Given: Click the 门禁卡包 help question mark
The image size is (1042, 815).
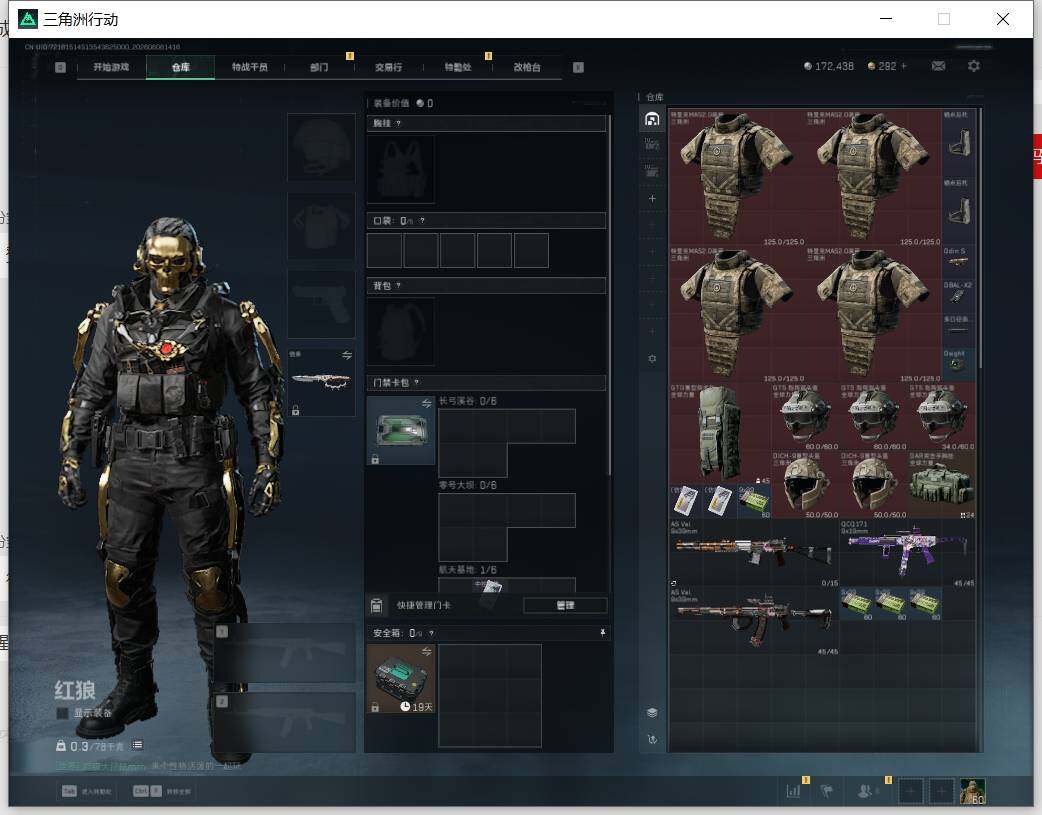Looking at the screenshot, I should pos(417,383).
